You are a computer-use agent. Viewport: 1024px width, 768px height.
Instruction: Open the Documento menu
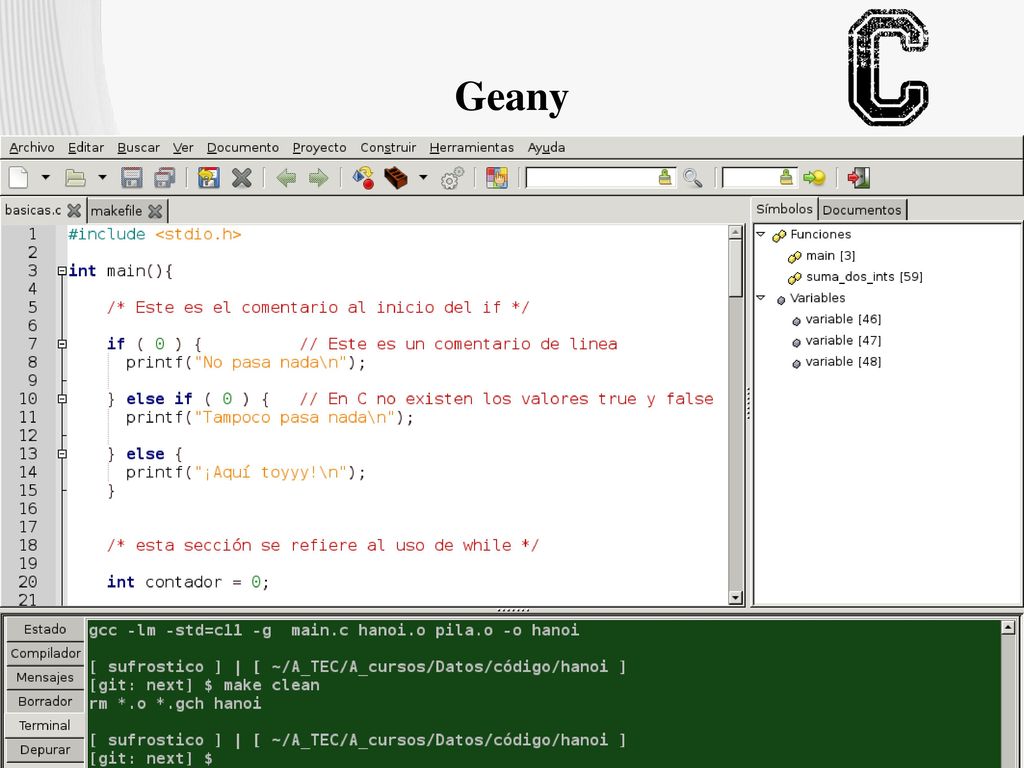243,148
